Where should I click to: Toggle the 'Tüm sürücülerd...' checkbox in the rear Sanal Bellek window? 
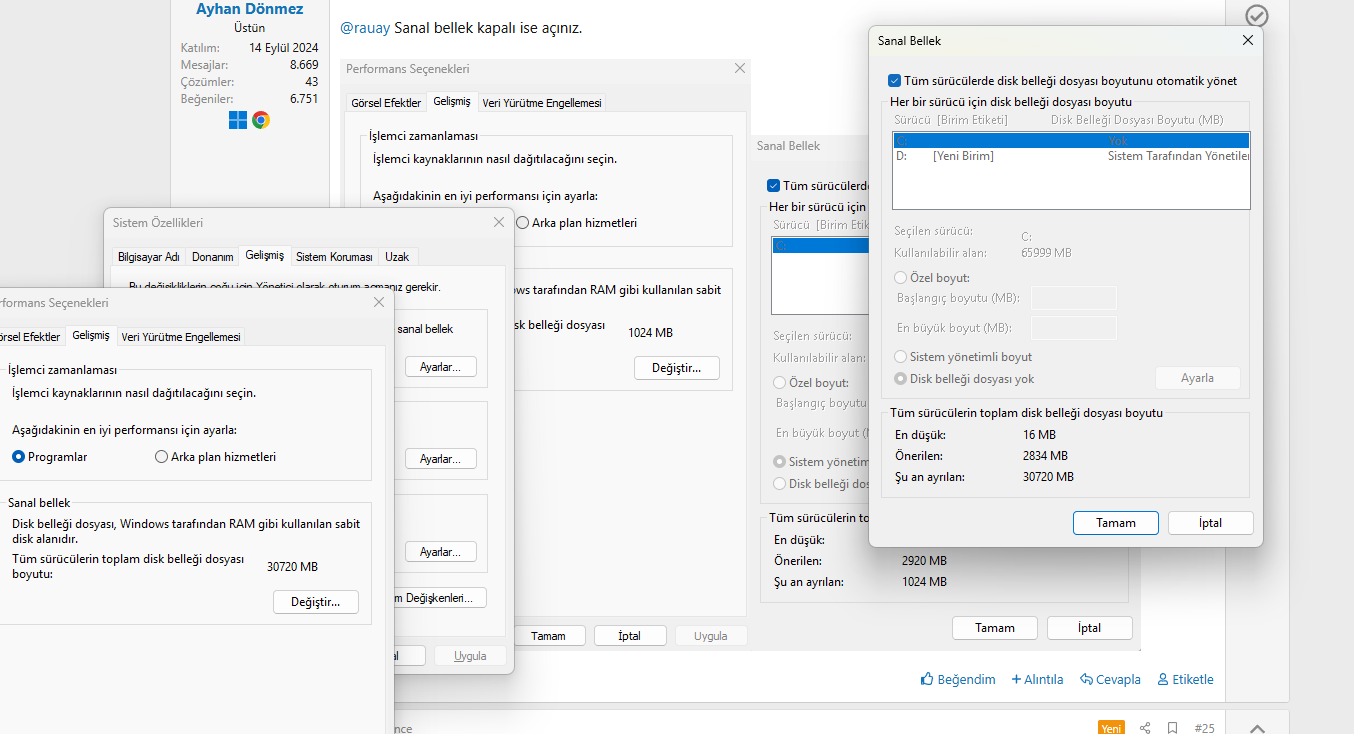[773, 185]
